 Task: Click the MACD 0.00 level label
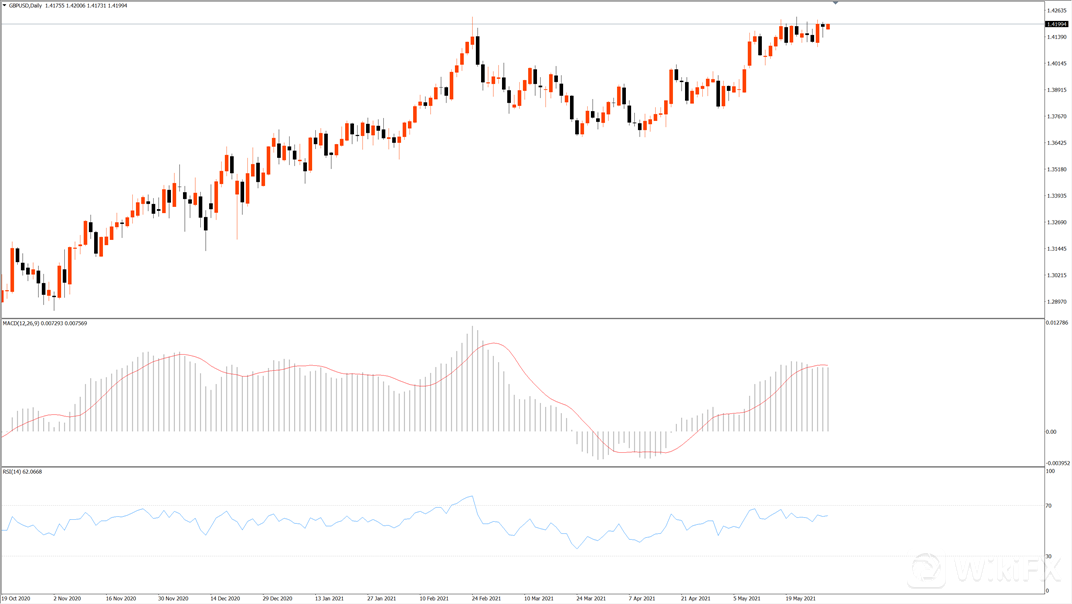point(1050,432)
